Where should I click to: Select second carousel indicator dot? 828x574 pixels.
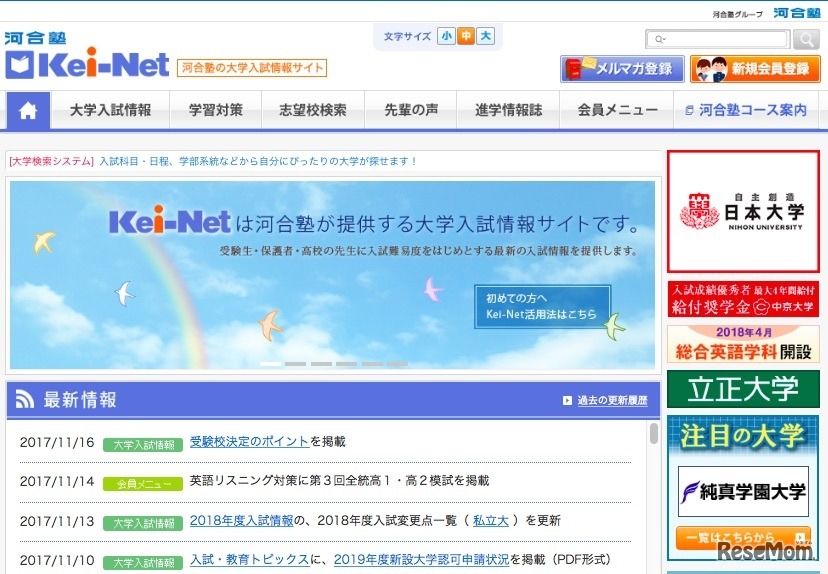click(x=296, y=364)
